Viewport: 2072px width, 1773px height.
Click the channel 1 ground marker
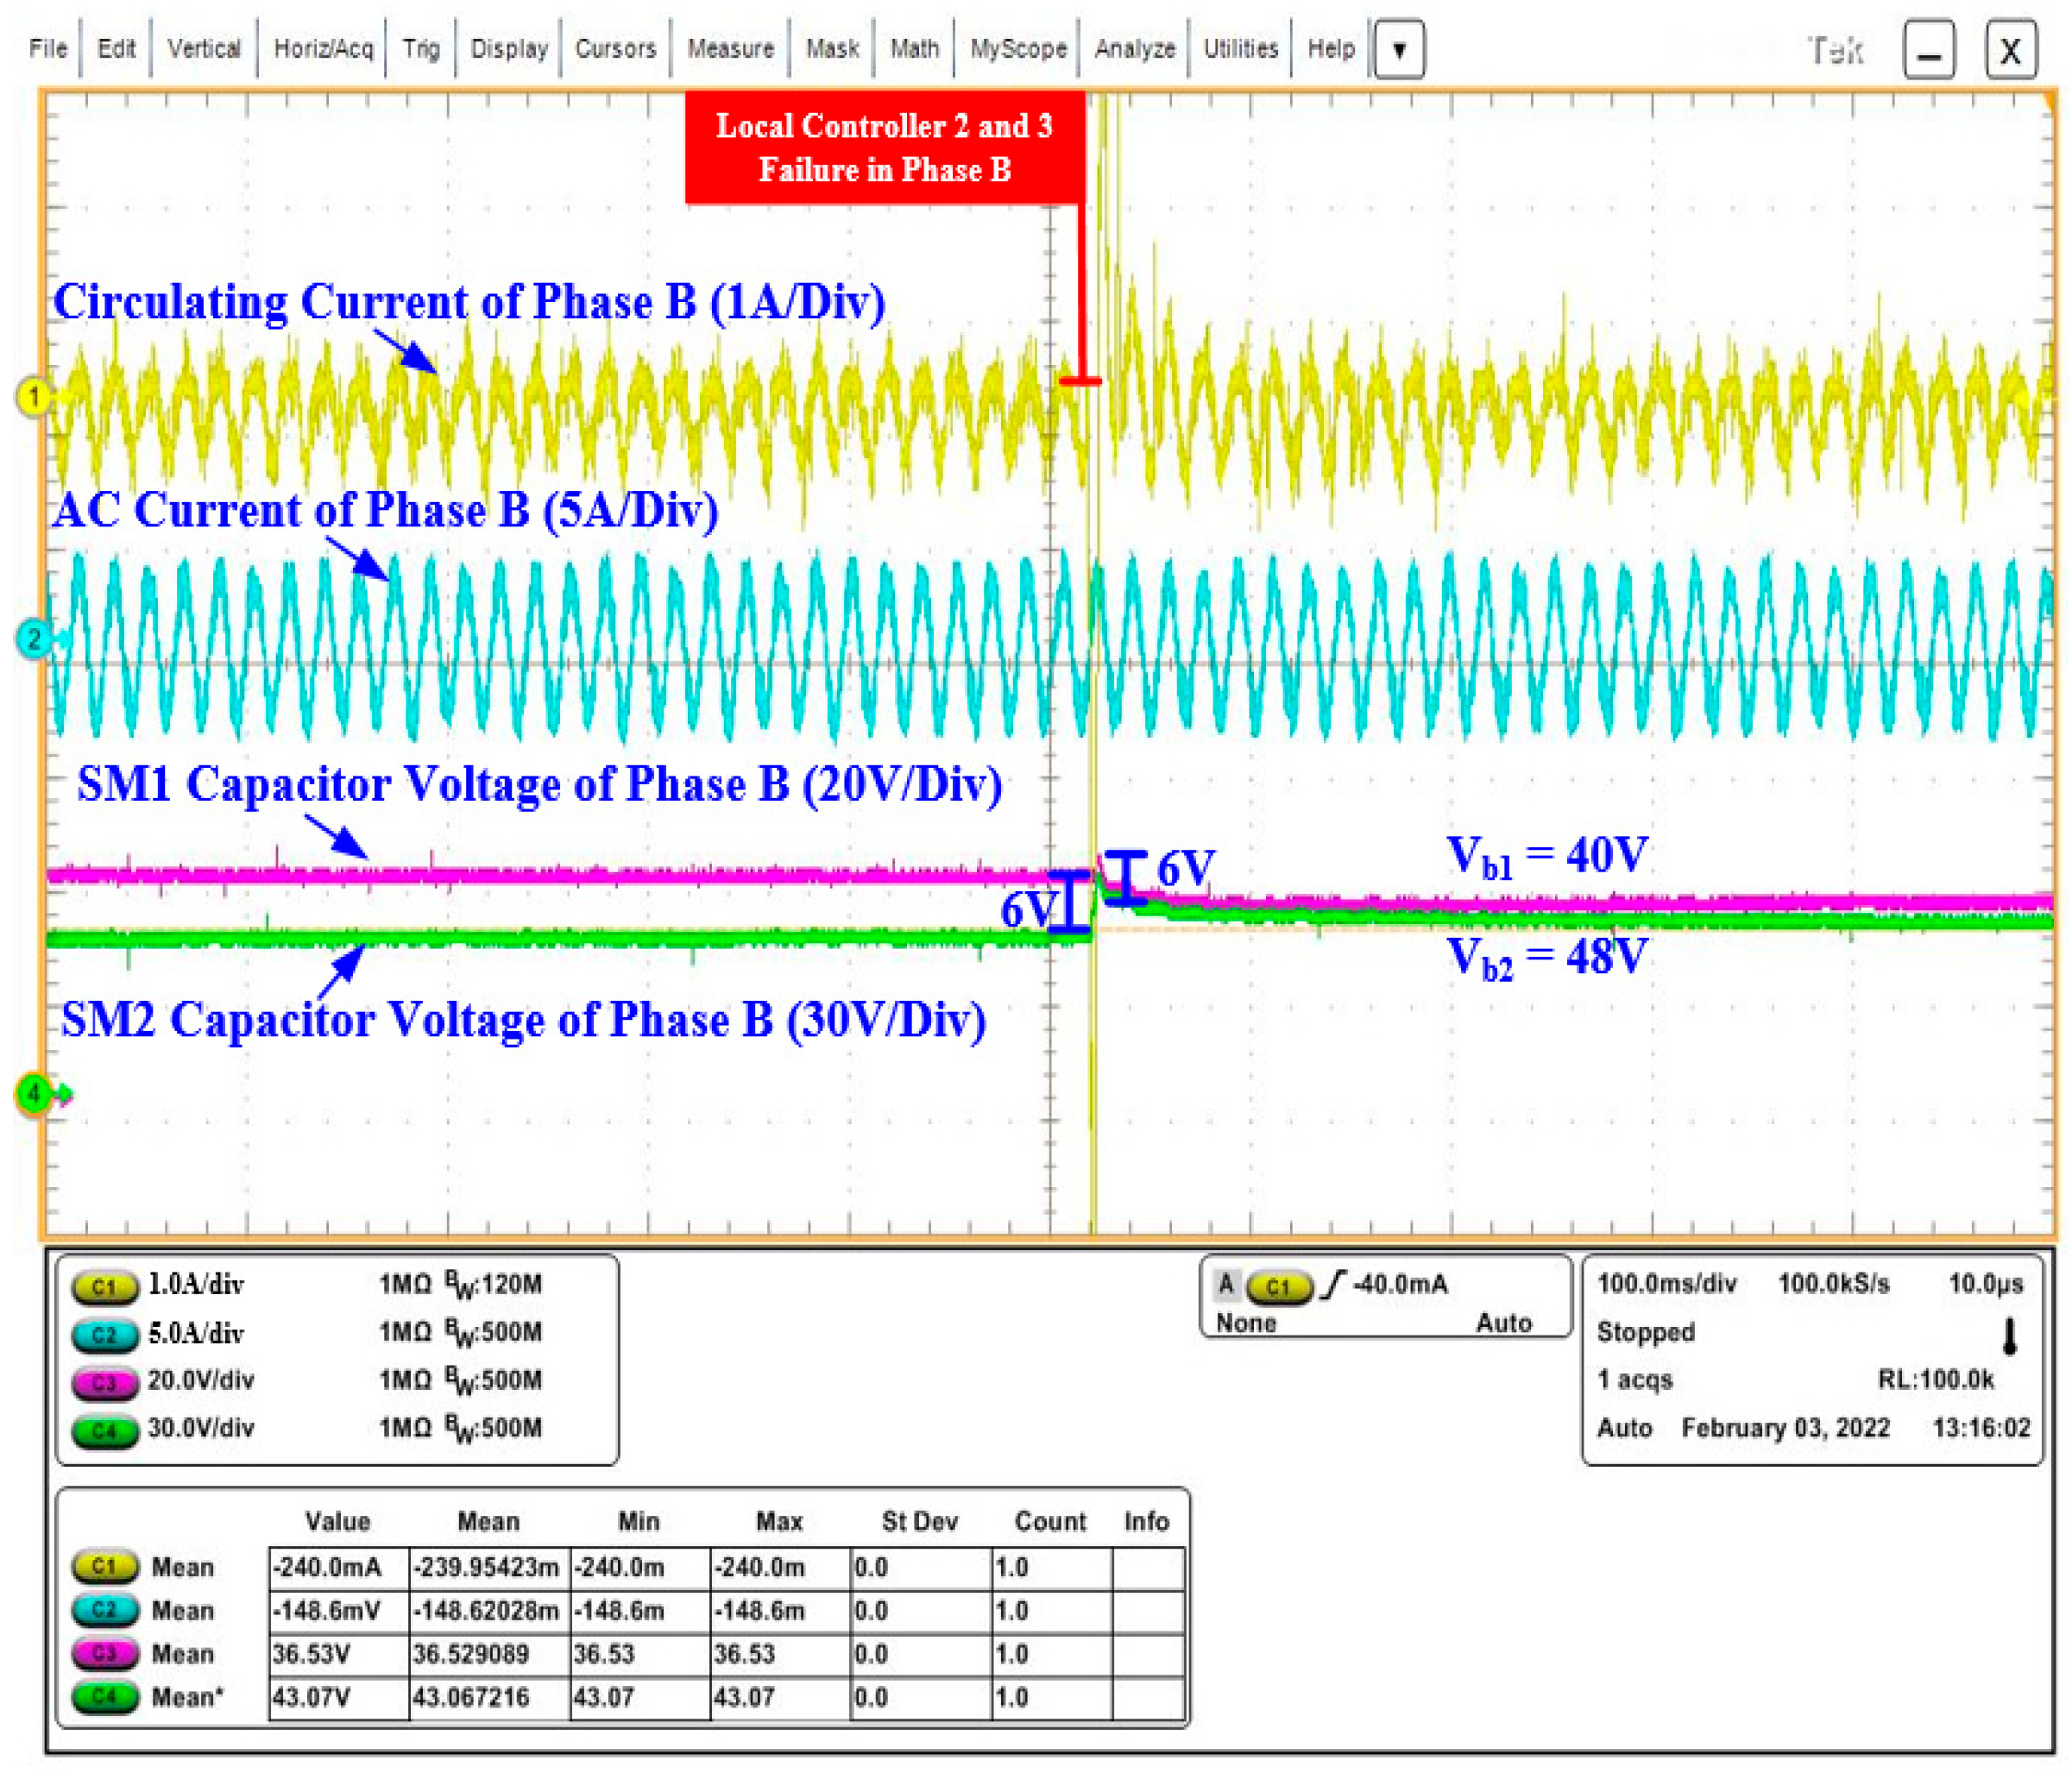click(x=33, y=397)
